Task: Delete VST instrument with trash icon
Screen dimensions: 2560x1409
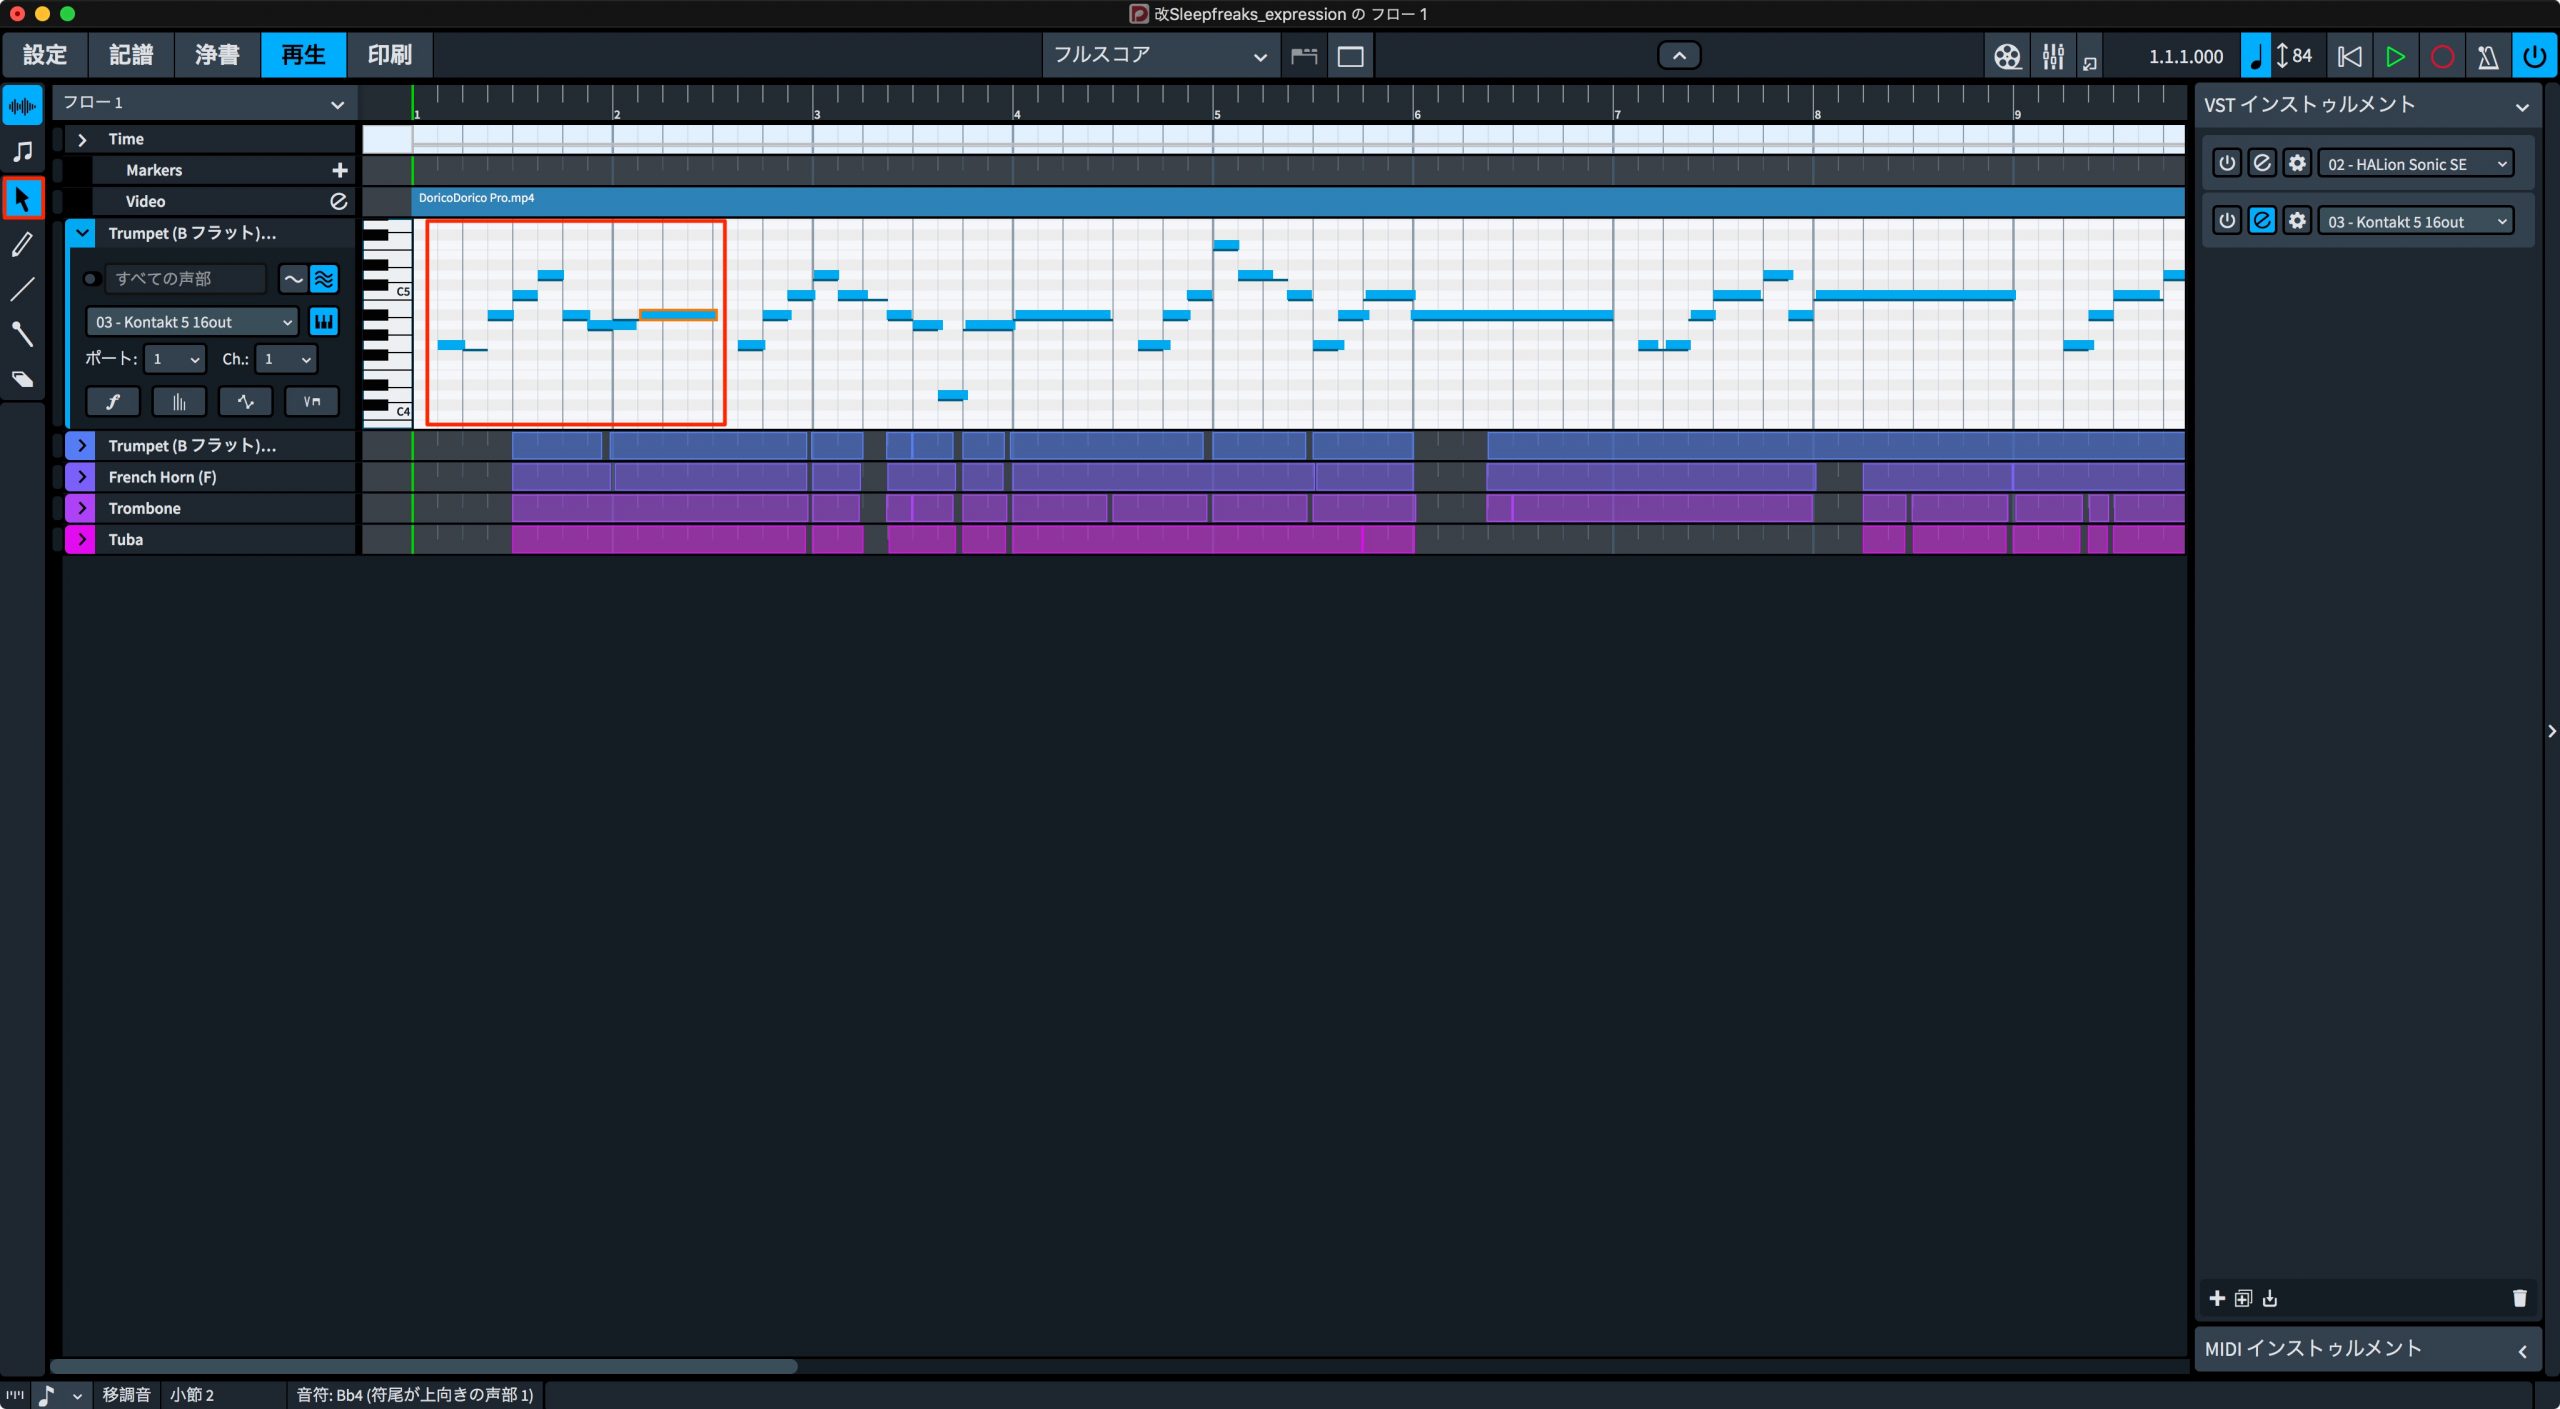Action: 2520,1298
